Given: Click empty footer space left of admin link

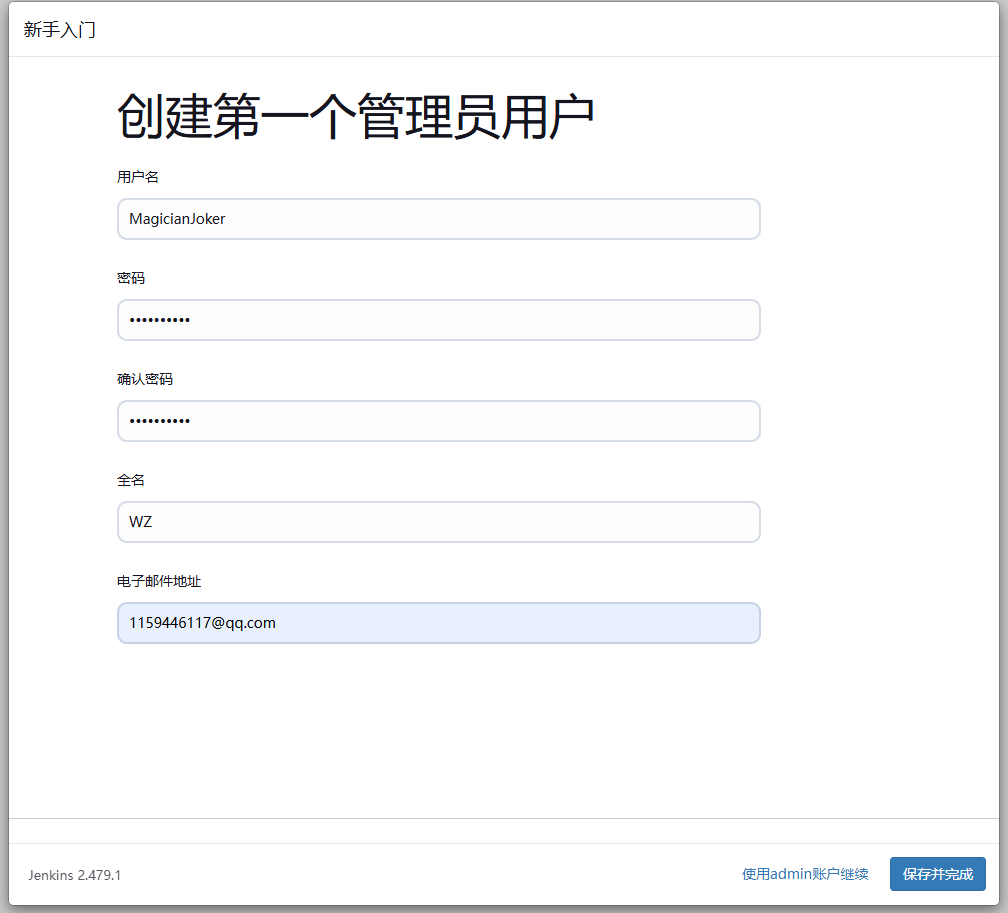Looking at the screenshot, I should [430, 875].
